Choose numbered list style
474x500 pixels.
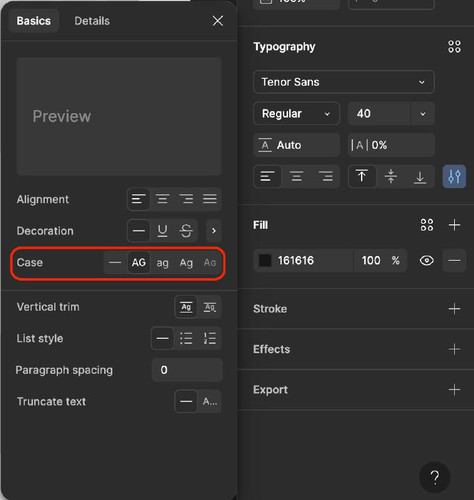pyautogui.click(x=210, y=338)
